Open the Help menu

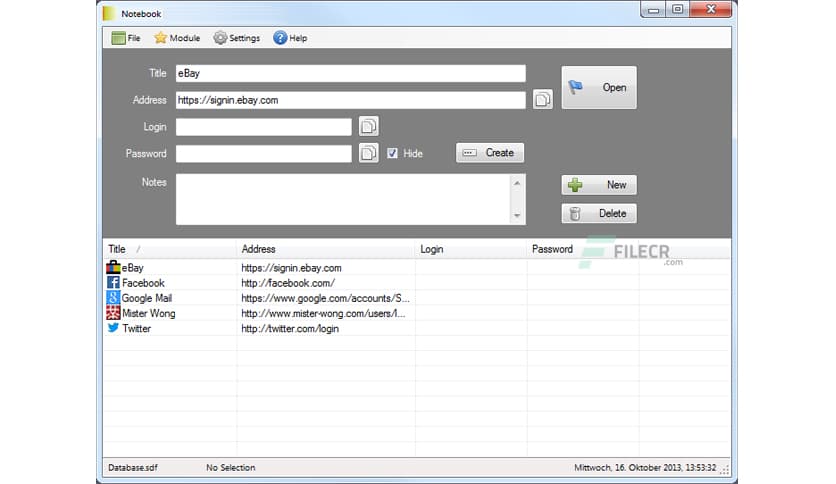pyautogui.click(x=290, y=38)
